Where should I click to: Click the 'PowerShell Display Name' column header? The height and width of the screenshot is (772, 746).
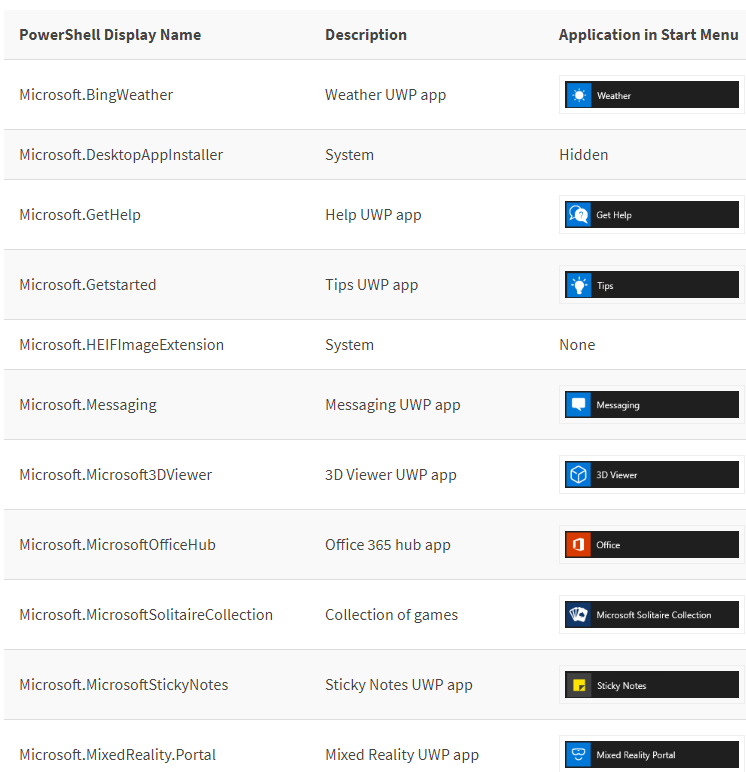(x=110, y=35)
